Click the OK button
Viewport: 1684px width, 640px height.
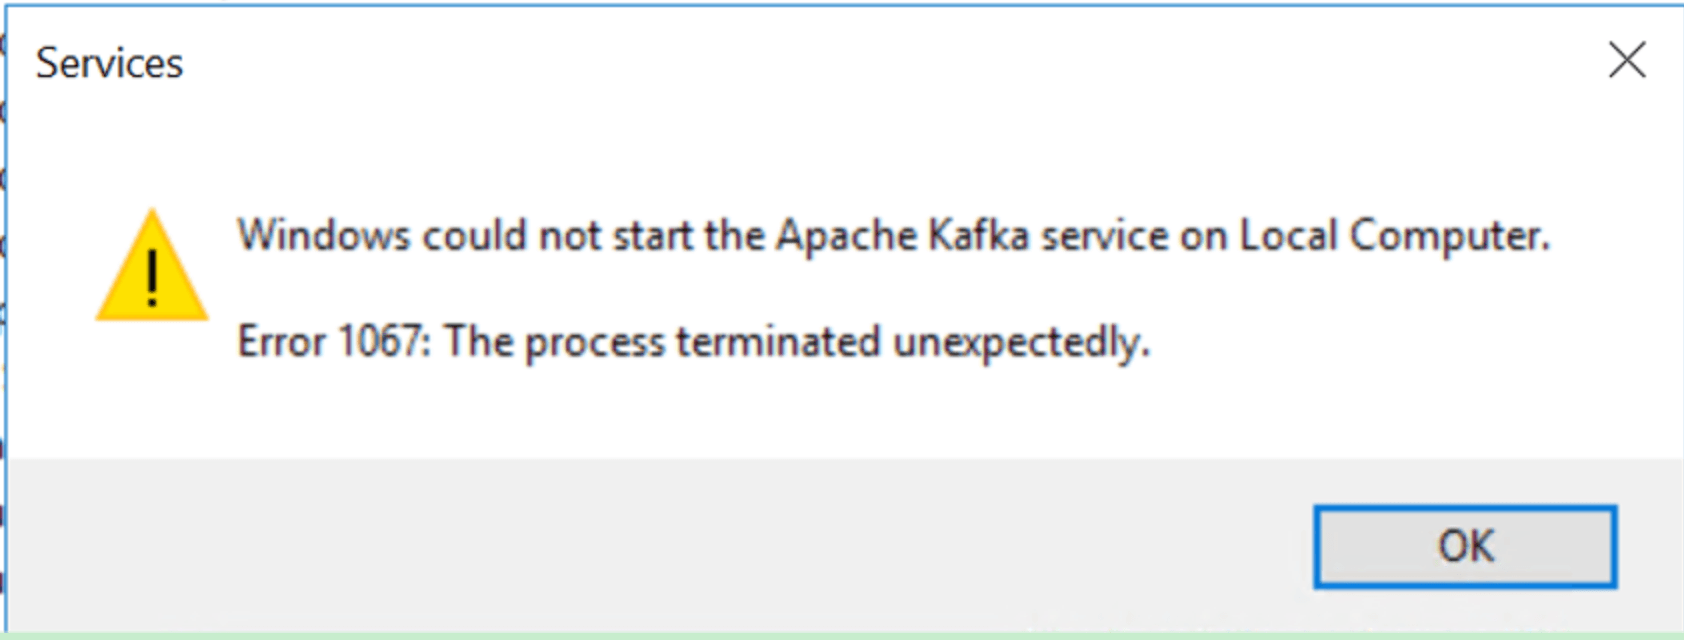coord(1464,546)
